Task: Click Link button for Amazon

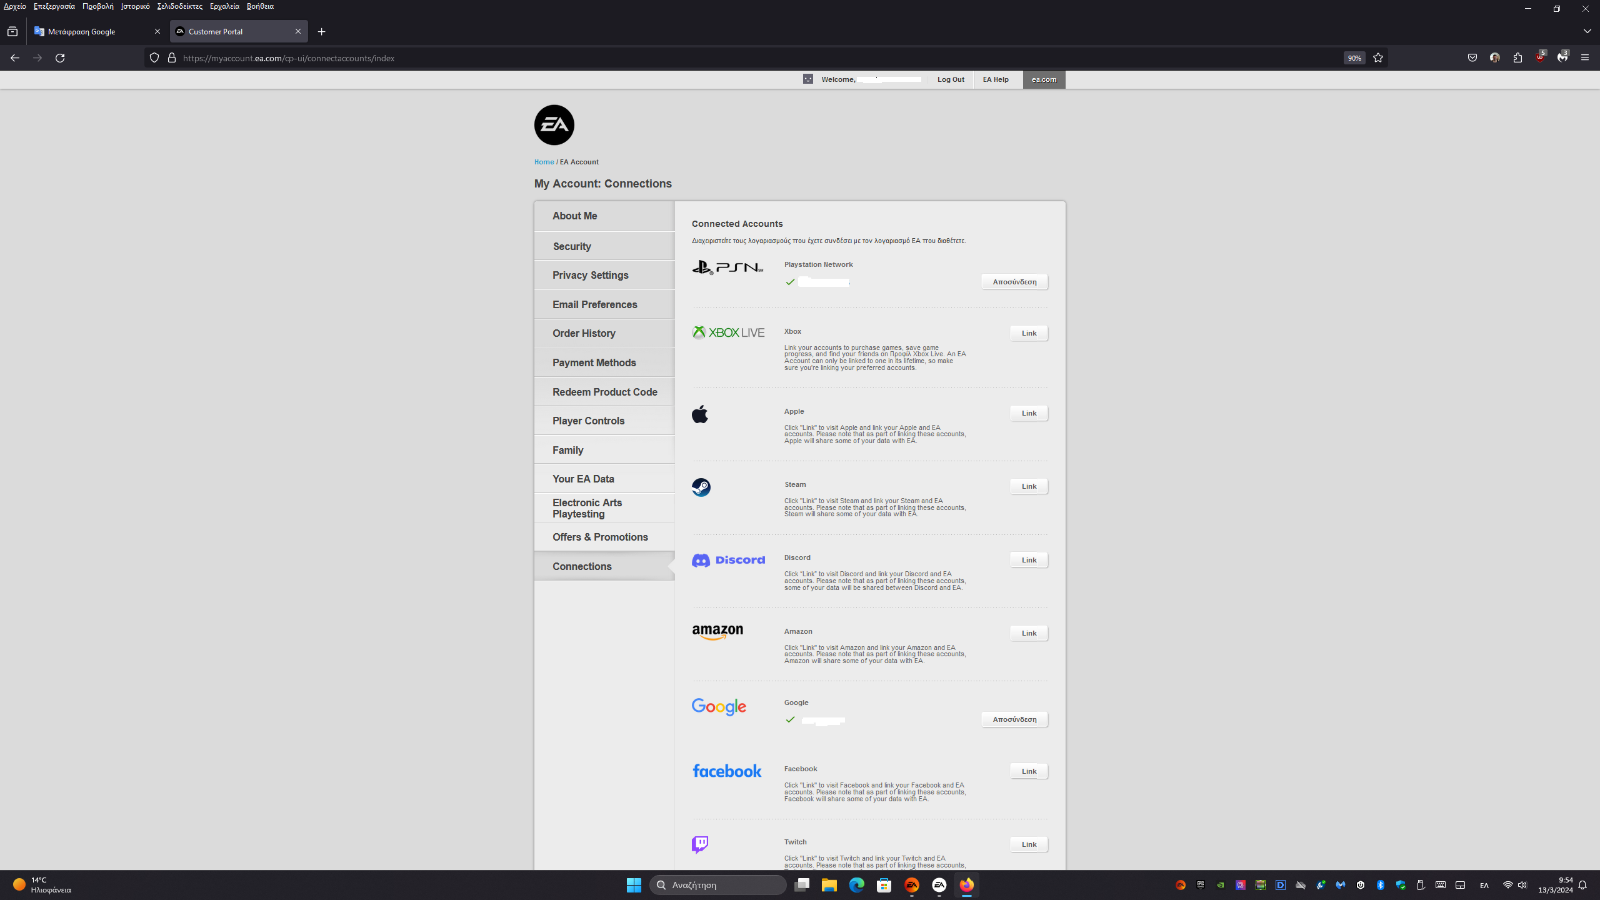Action: [x=1029, y=633]
